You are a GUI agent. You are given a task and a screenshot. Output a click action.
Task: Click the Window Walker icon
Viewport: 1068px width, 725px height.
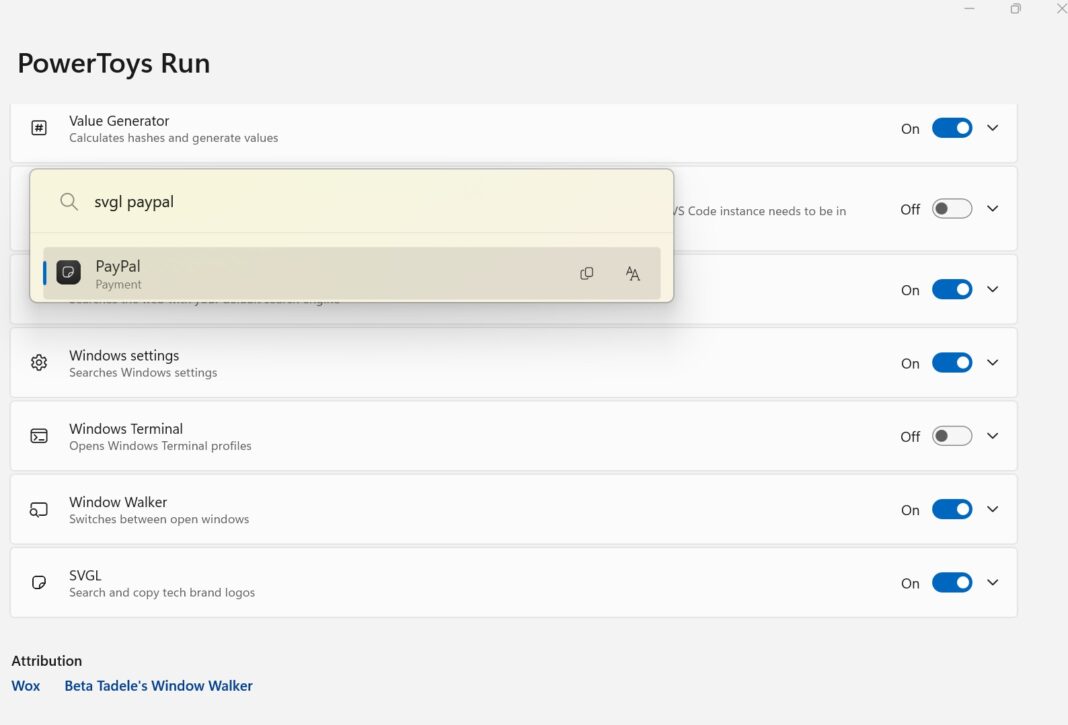click(x=39, y=510)
